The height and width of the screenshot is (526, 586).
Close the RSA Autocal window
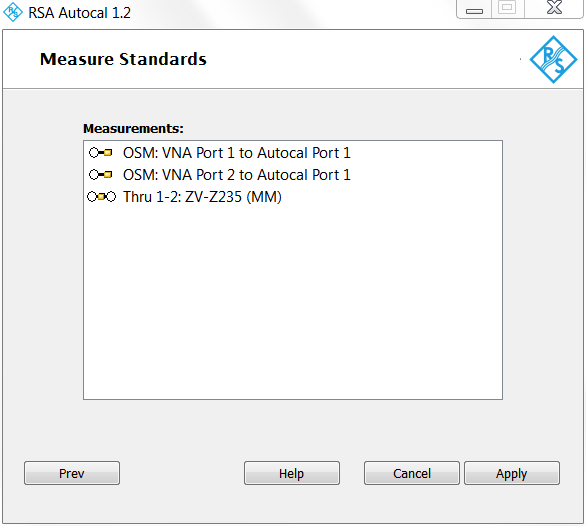(554, 9)
